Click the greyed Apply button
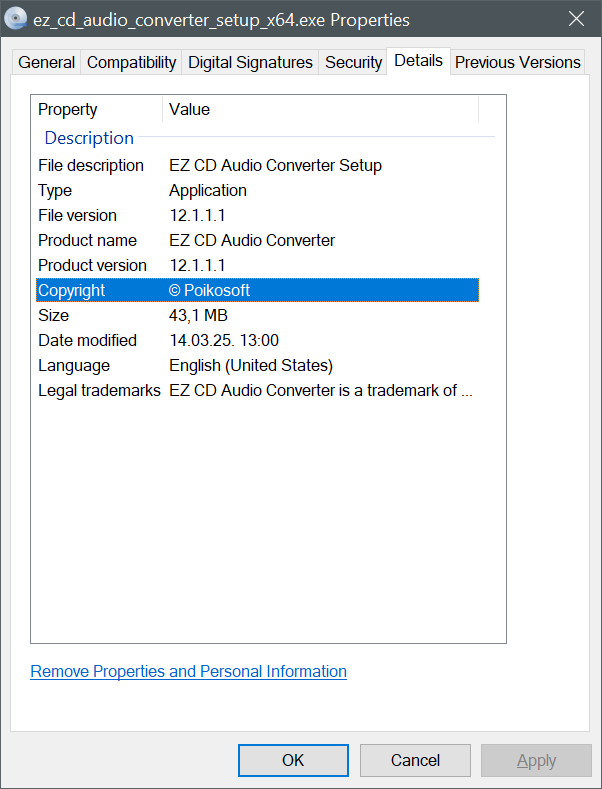This screenshot has width=602, height=789. click(x=537, y=760)
